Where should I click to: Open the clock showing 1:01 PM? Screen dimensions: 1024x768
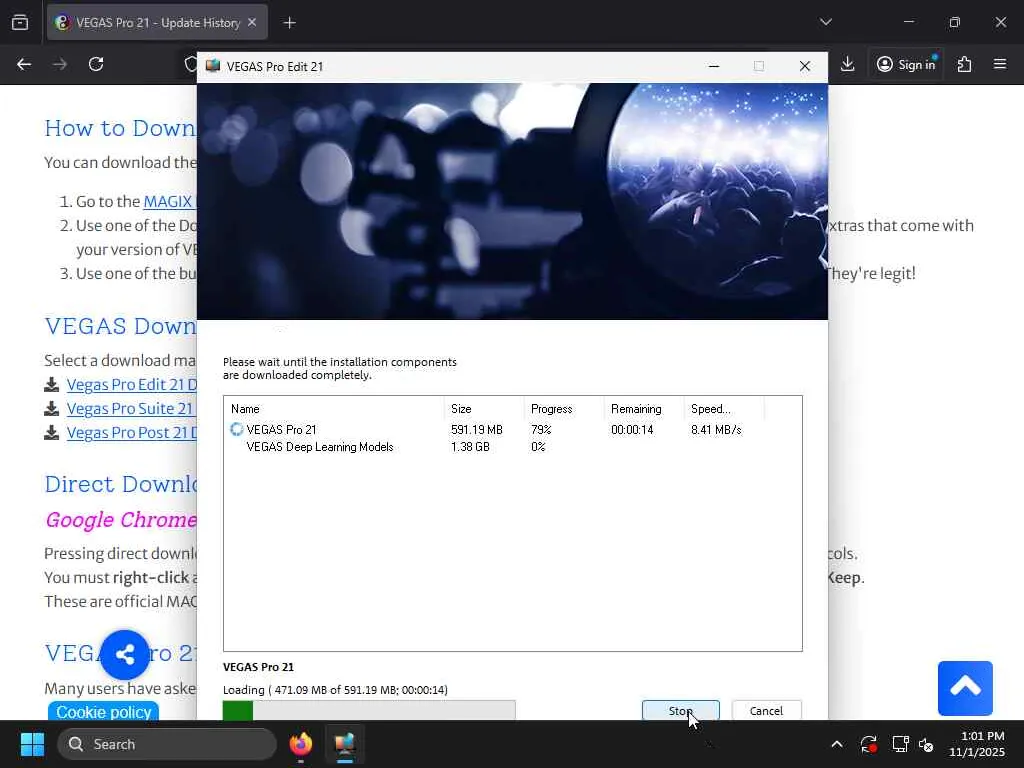tap(977, 744)
